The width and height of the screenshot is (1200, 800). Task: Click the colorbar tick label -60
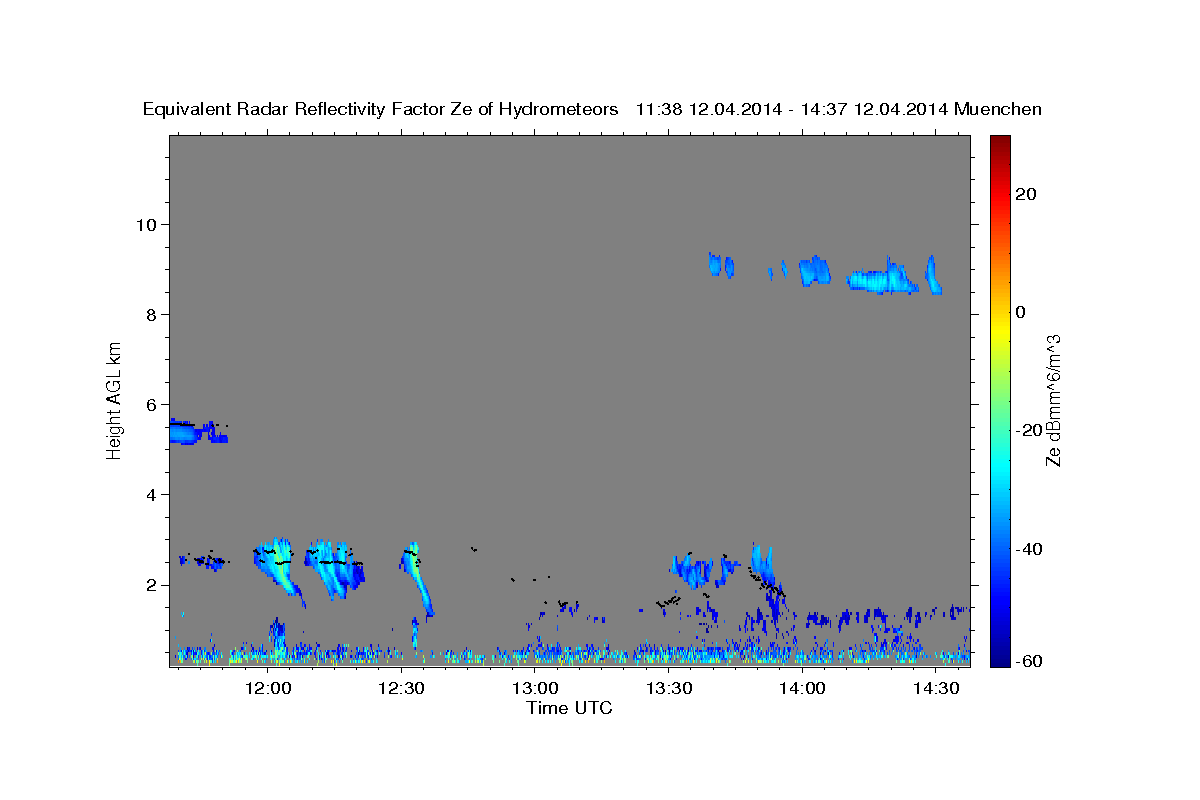(1027, 661)
